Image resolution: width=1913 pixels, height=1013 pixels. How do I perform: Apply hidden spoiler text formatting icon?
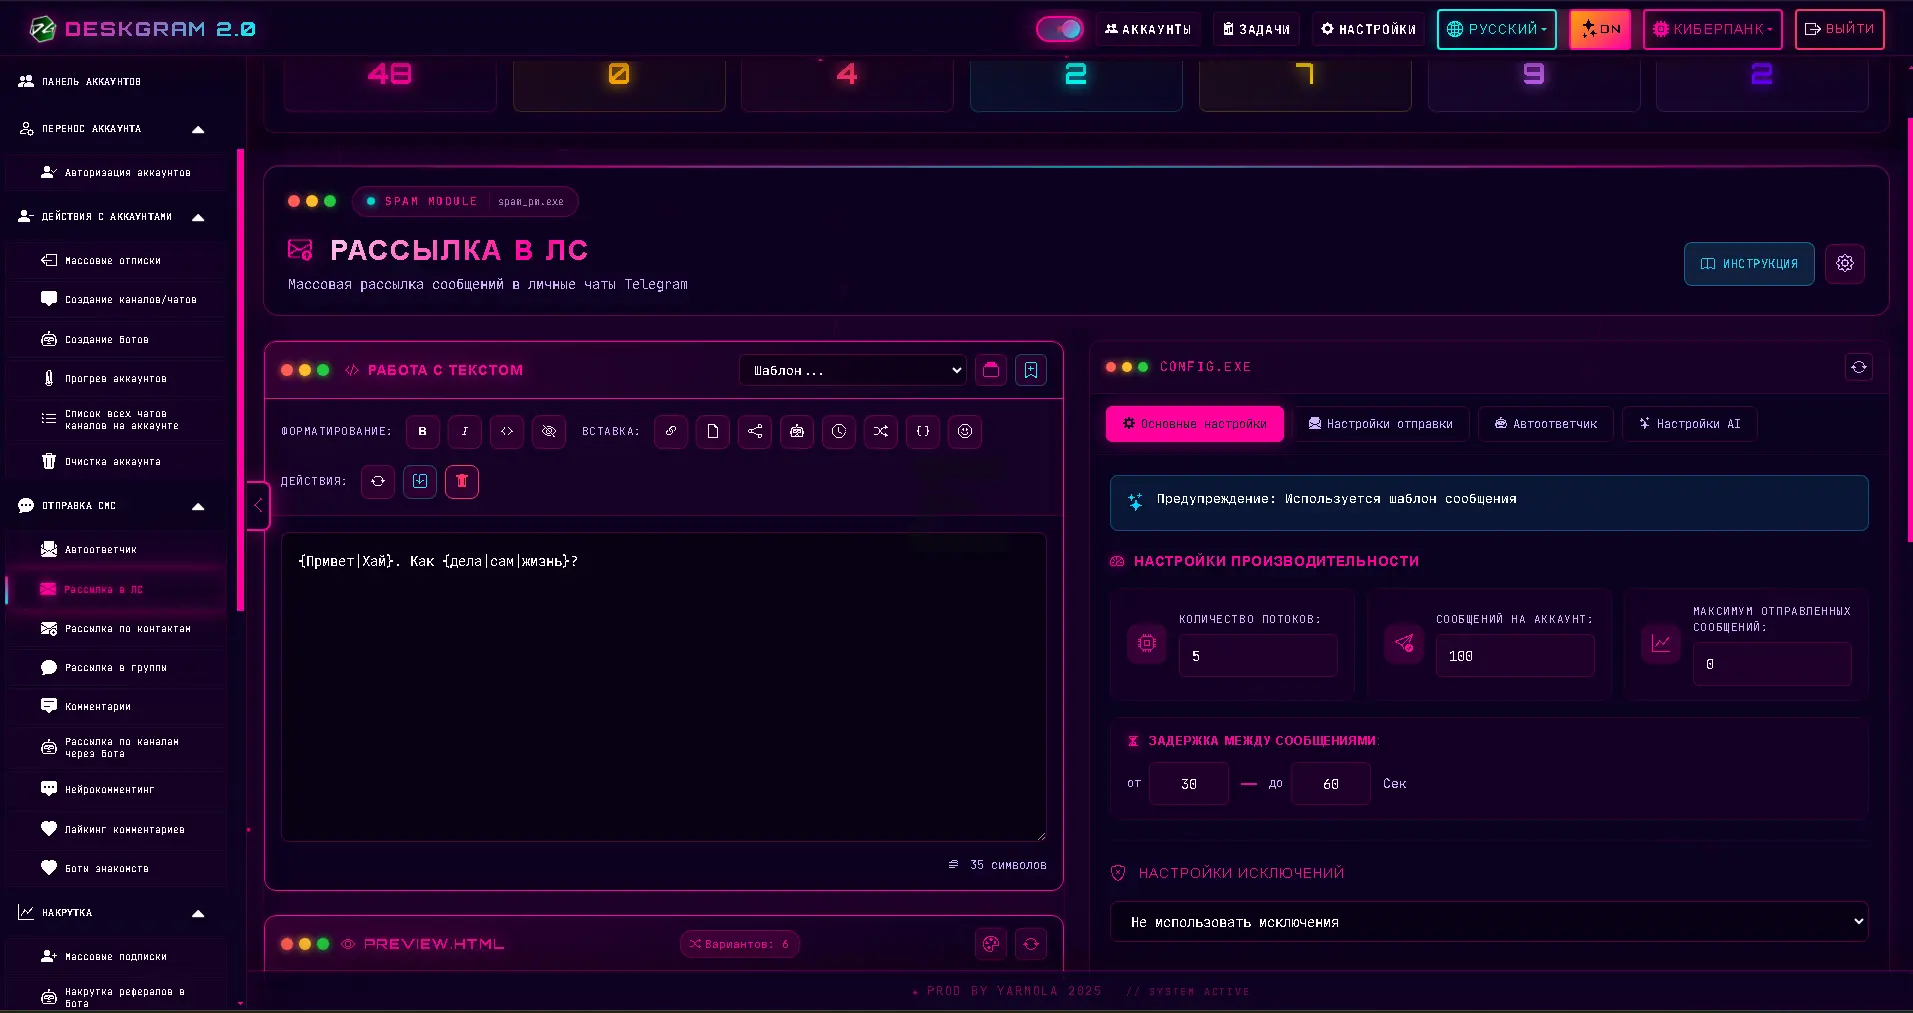click(549, 431)
